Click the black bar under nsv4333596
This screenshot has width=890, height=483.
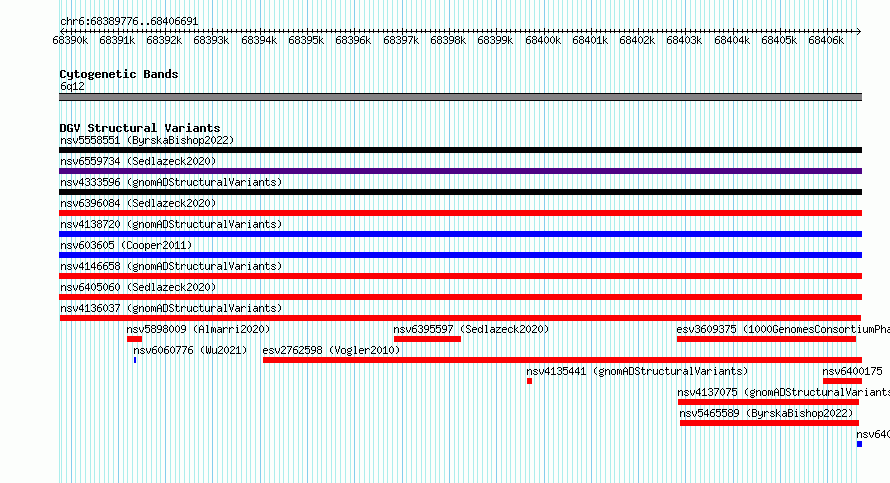460,192
